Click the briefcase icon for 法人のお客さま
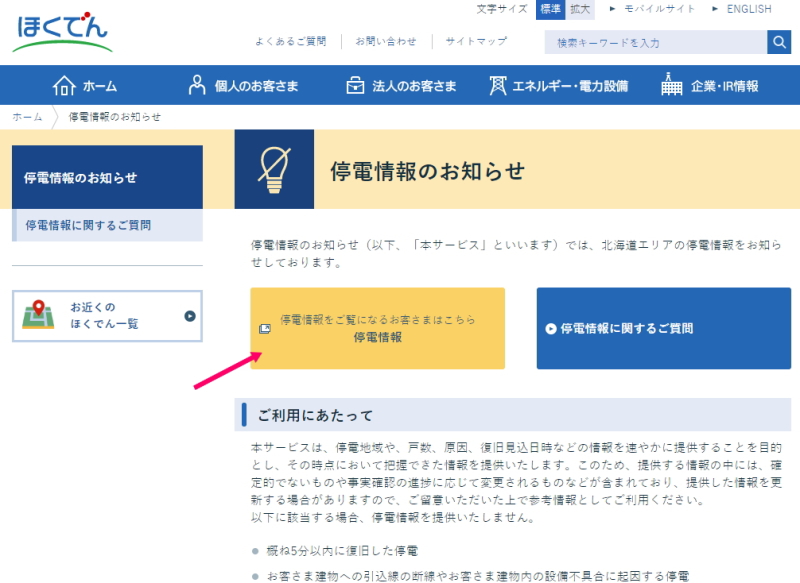Viewport: 800px width, 583px height. pyautogui.click(x=355, y=86)
